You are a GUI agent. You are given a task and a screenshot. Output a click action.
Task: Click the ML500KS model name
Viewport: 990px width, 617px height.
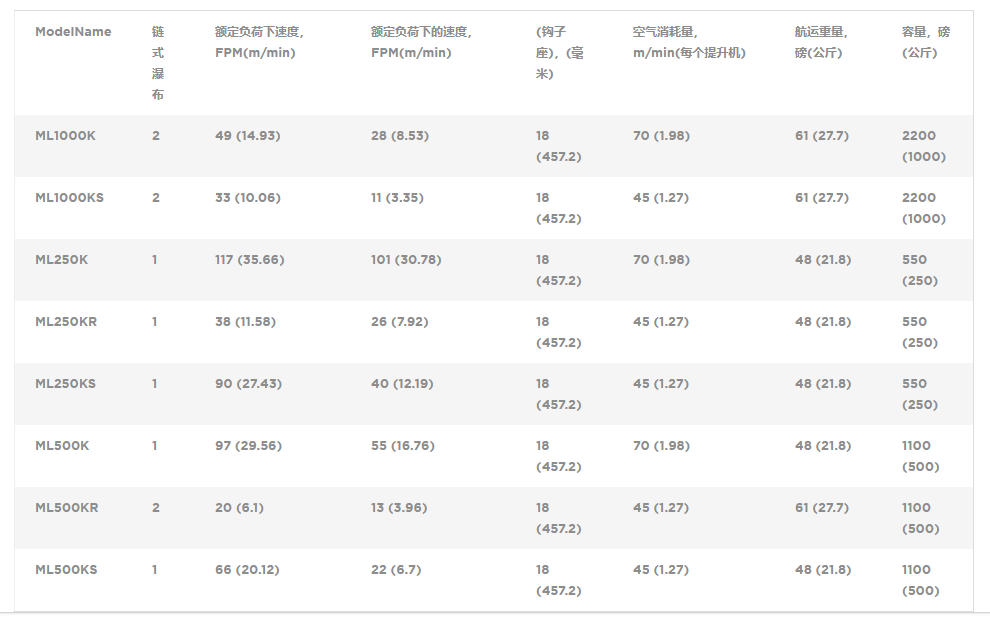[66, 570]
